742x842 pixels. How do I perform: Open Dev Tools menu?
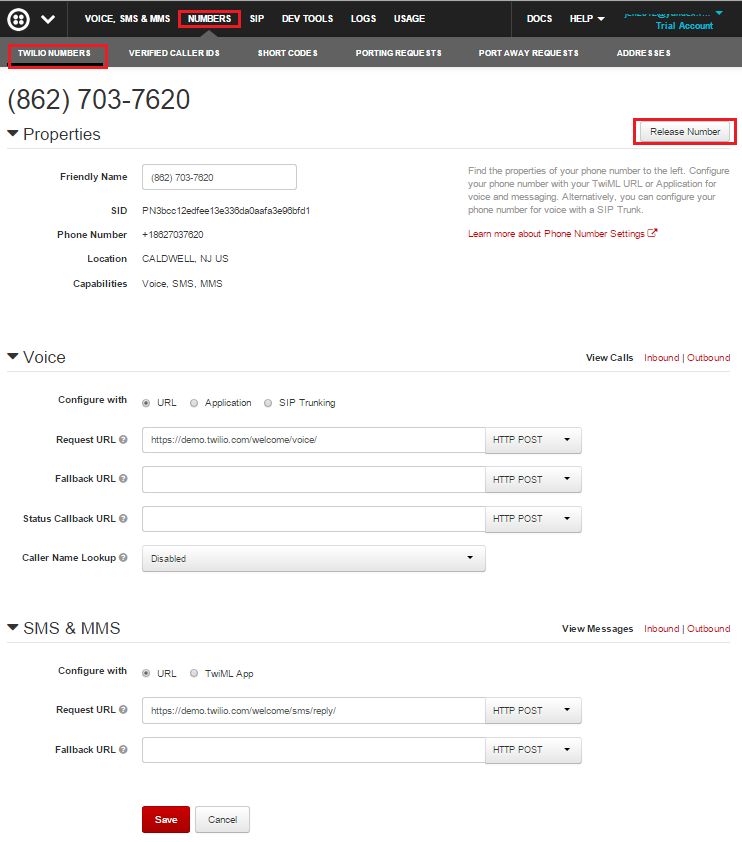pos(307,19)
